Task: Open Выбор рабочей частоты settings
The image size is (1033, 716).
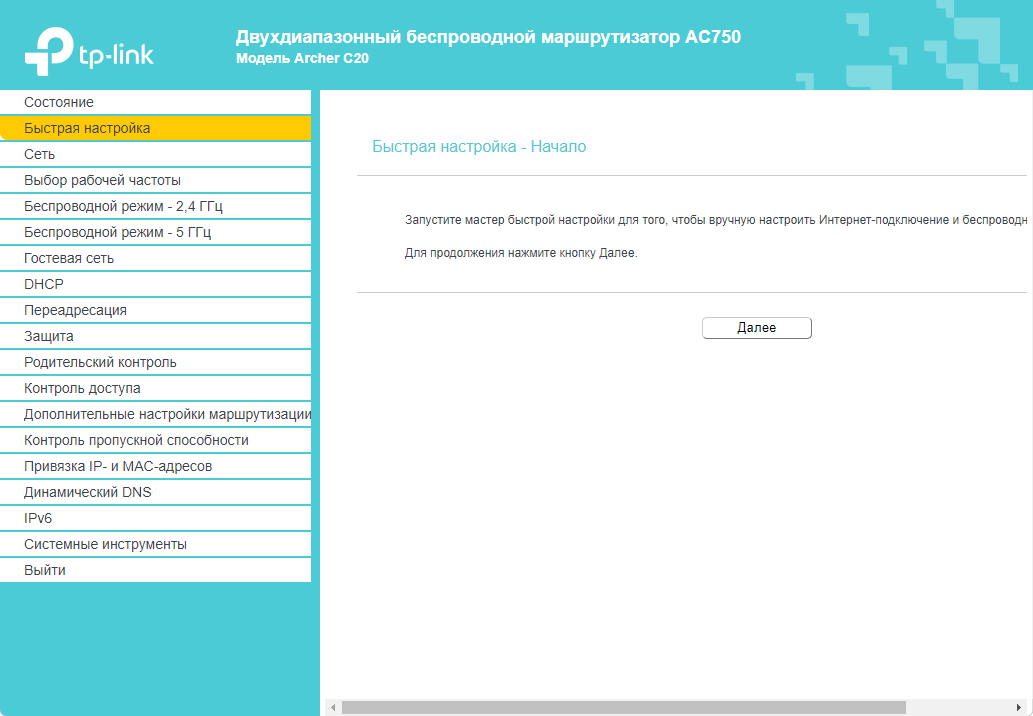Action: 102,180
